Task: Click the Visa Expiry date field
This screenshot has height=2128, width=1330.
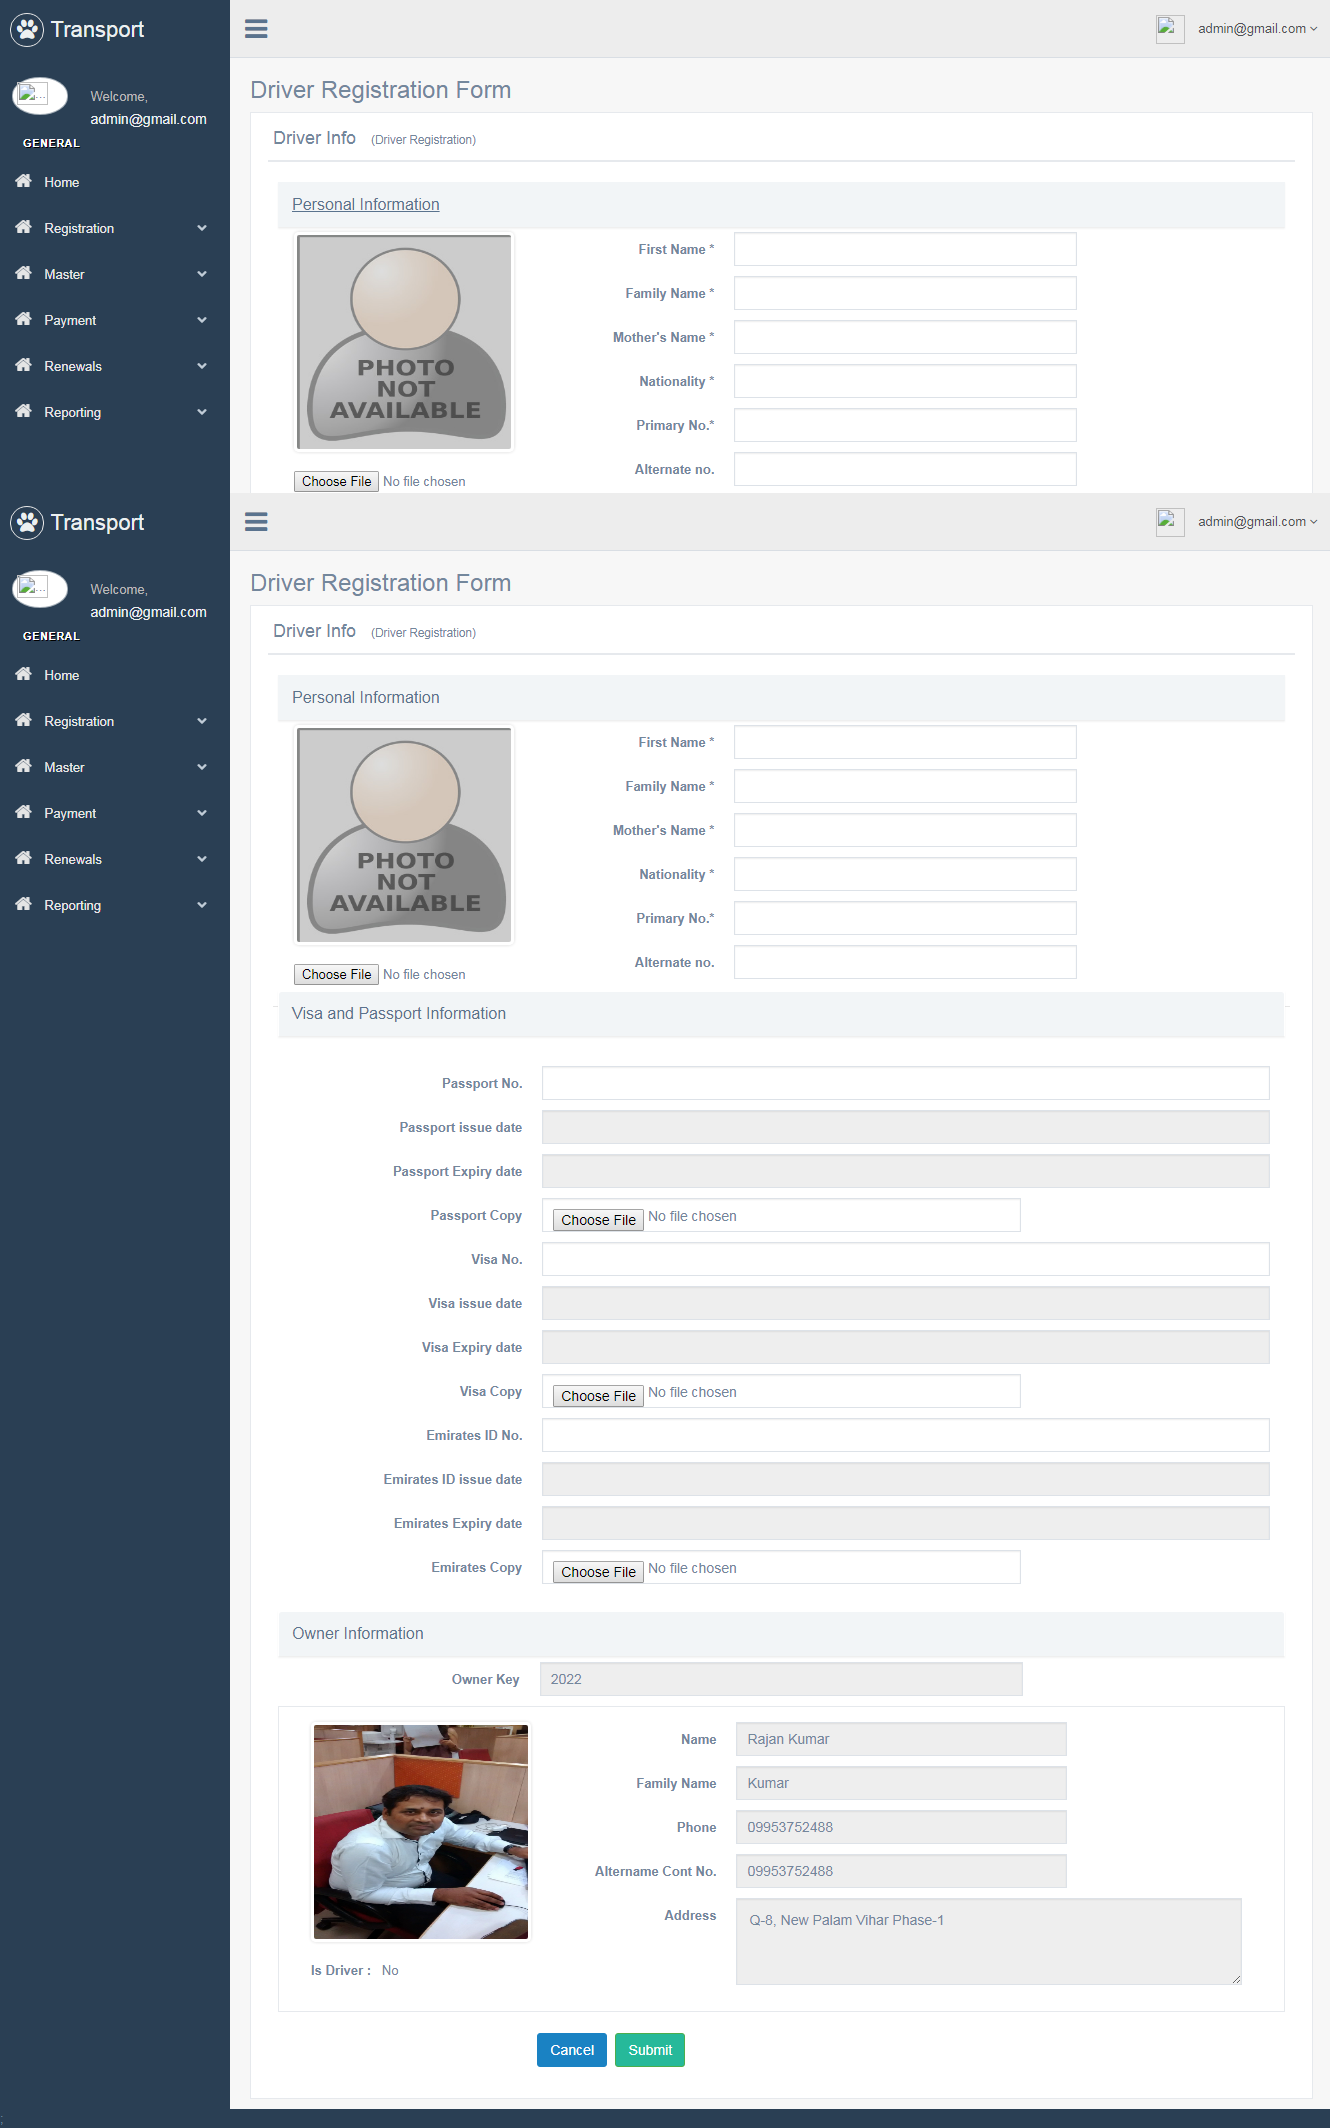Action: [x=906, y=1347]
